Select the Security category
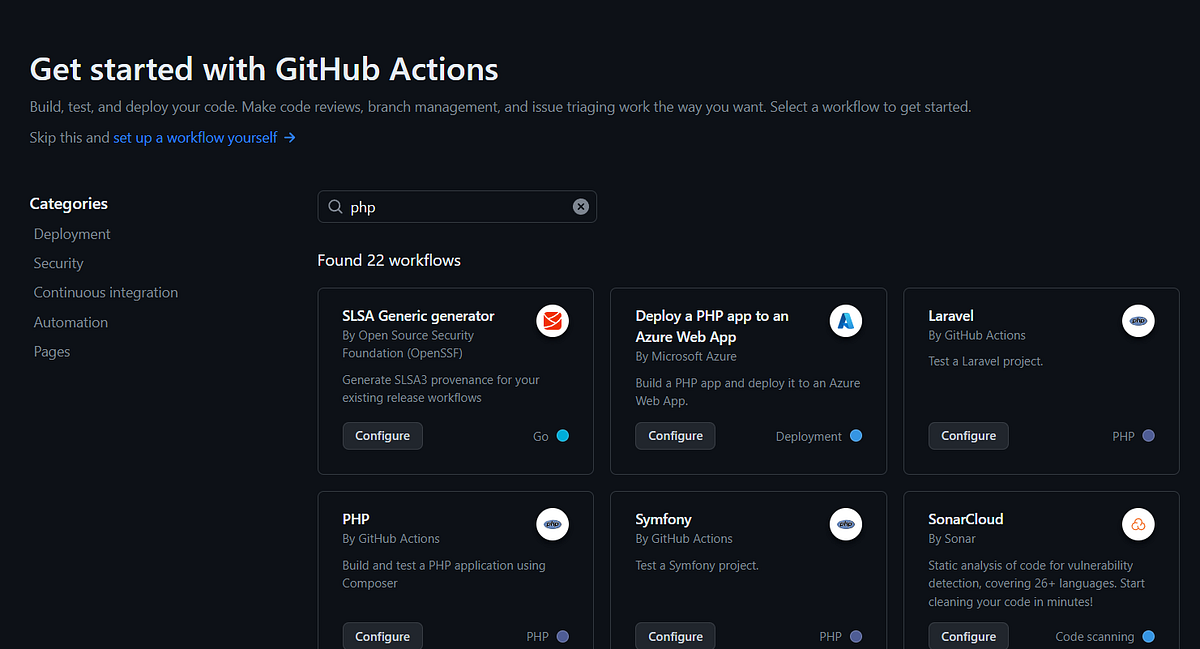Viewport: 1200px width, 649px height. click(58, 263)
